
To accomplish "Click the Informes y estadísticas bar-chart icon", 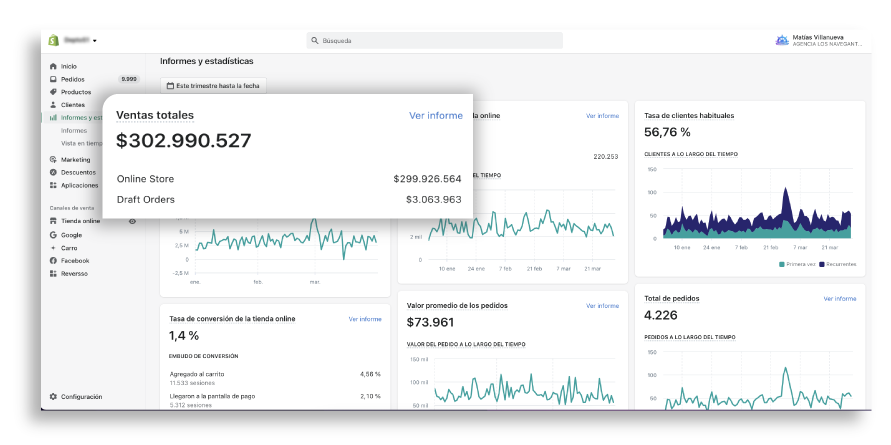I will pyautogui.click(x=53, y=118).
